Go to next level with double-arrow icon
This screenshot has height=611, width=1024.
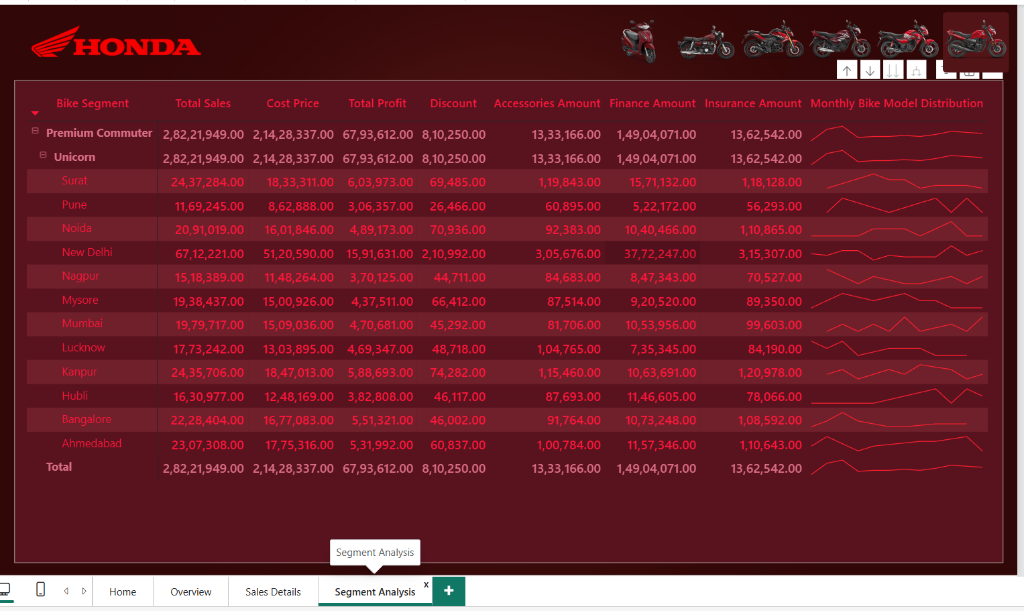coord(893,70)
